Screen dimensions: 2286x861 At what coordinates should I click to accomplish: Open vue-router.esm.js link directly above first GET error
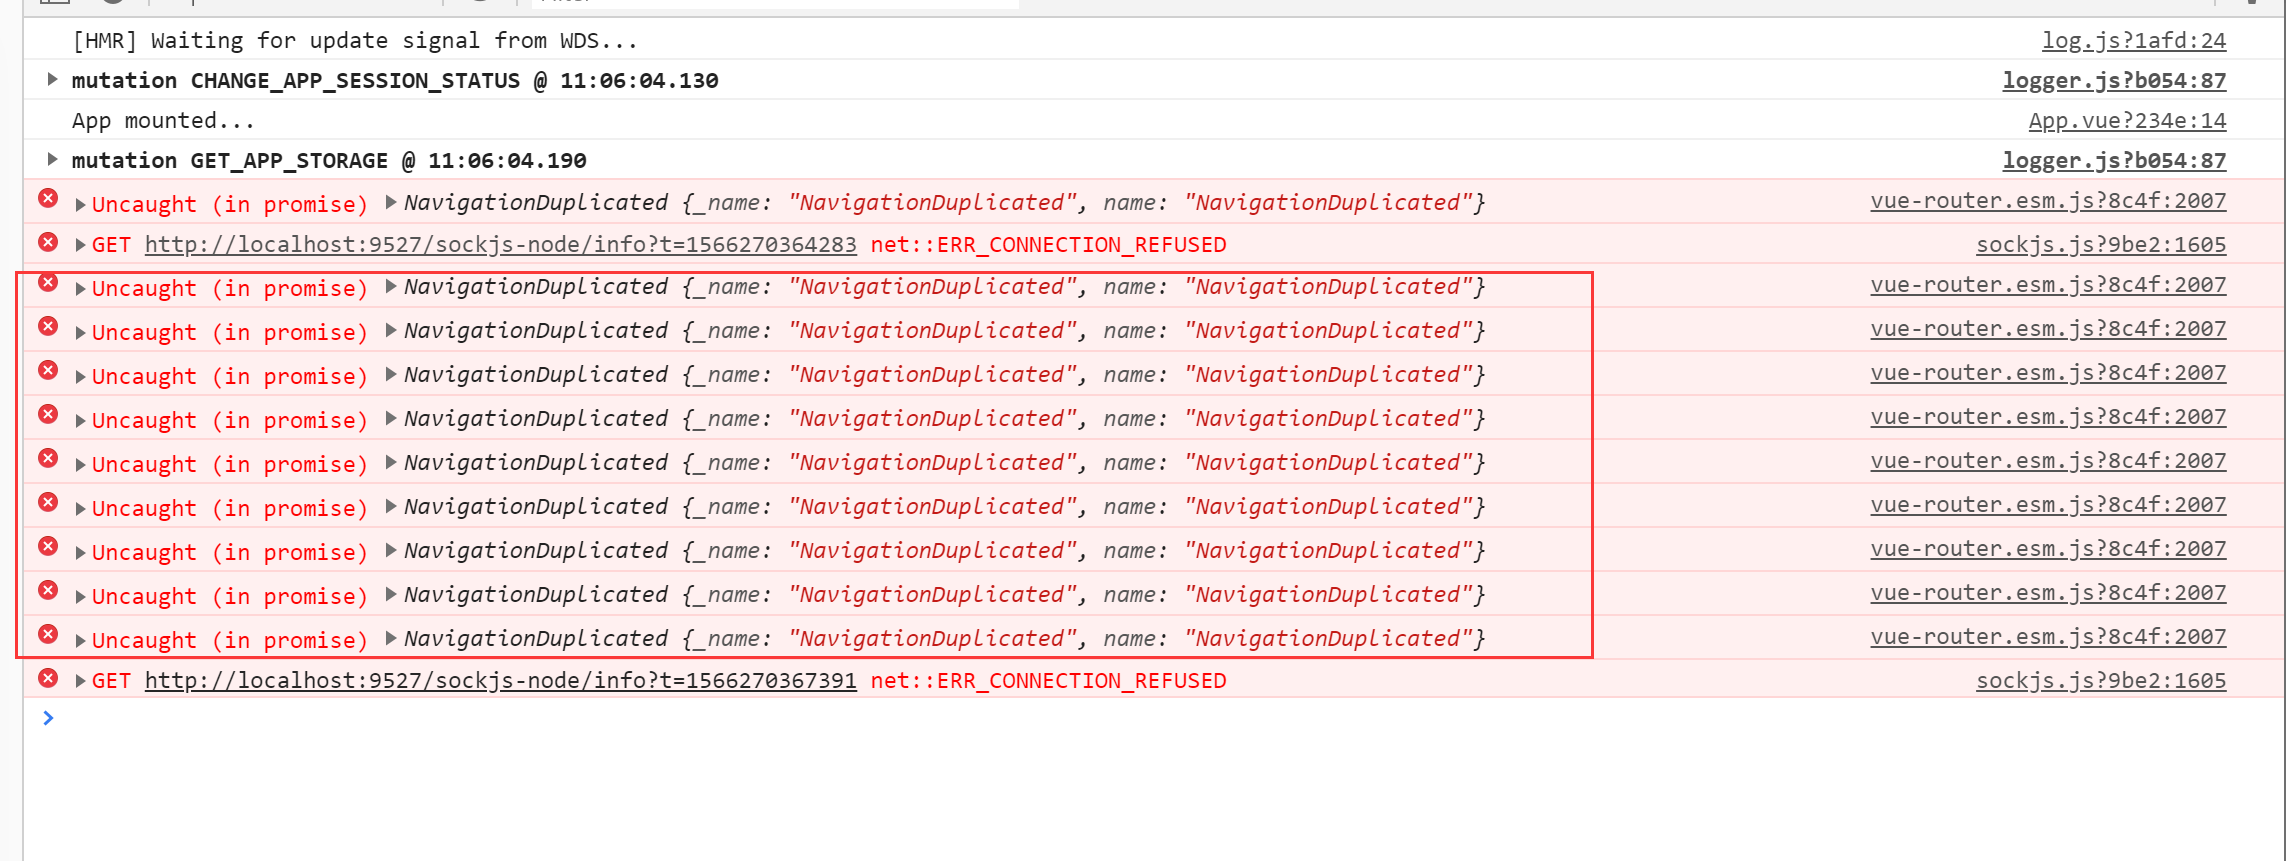coord(2048,201)
